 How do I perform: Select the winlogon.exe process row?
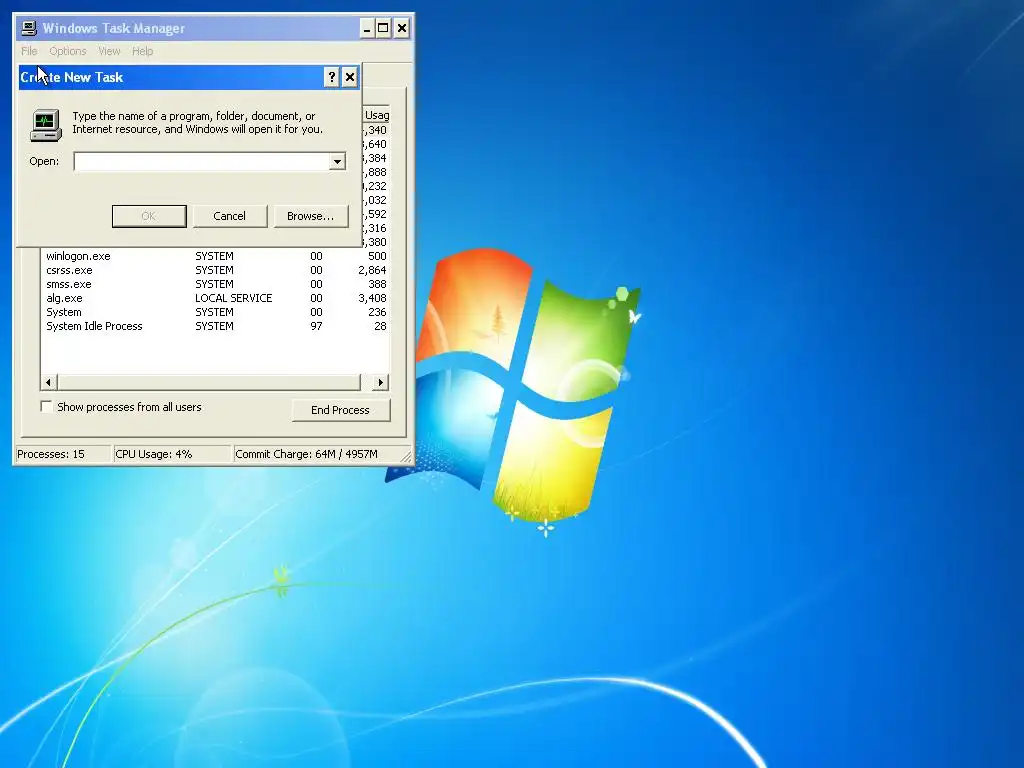pos(216,256)
